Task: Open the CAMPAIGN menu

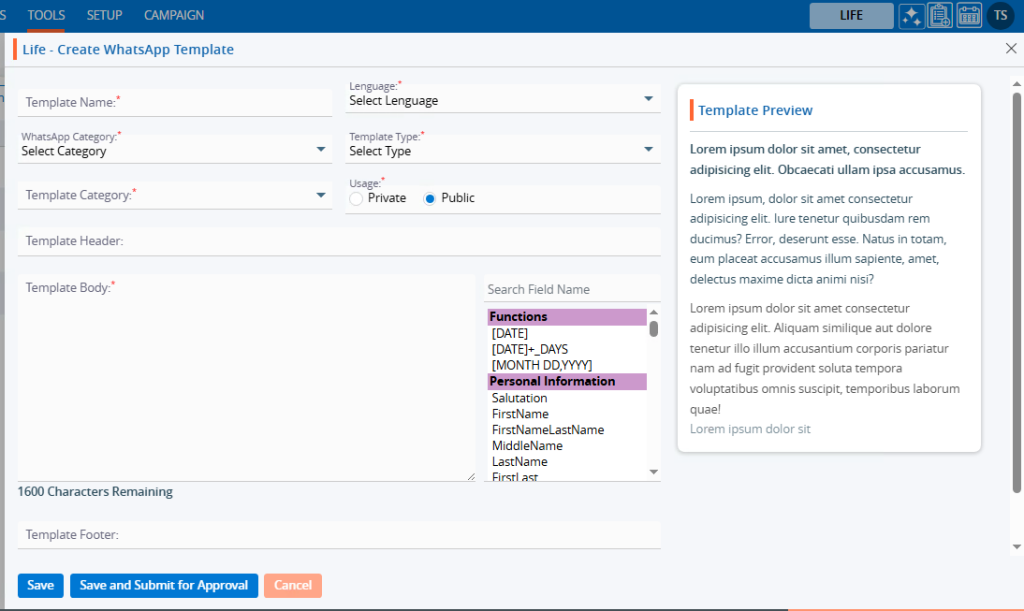Action: [174, 15]
